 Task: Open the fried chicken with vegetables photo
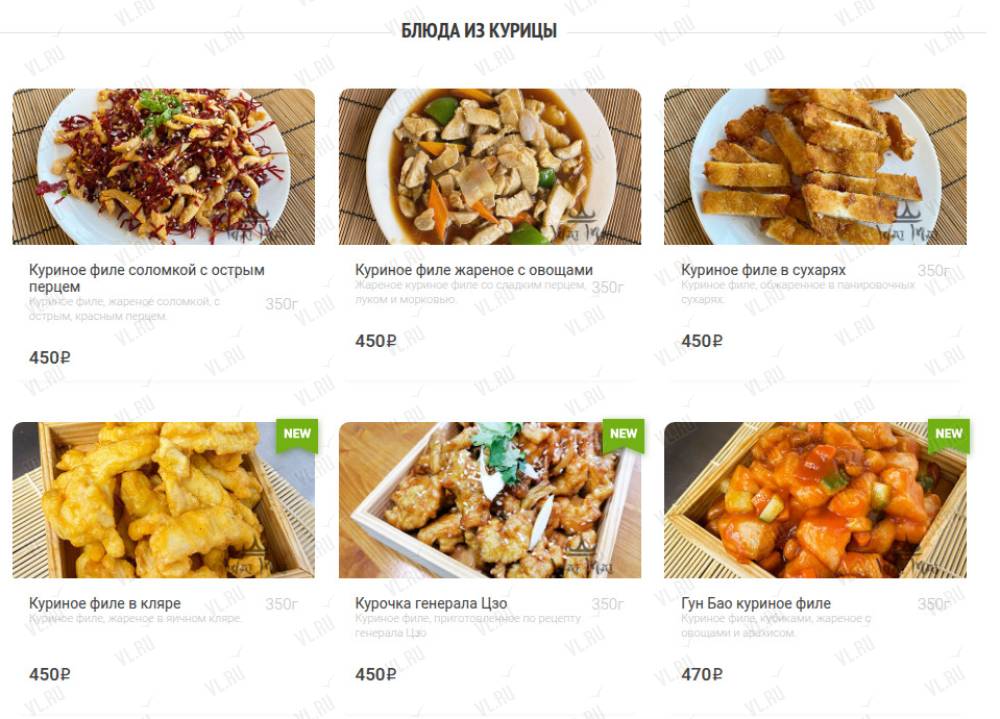tap(490, 167)
